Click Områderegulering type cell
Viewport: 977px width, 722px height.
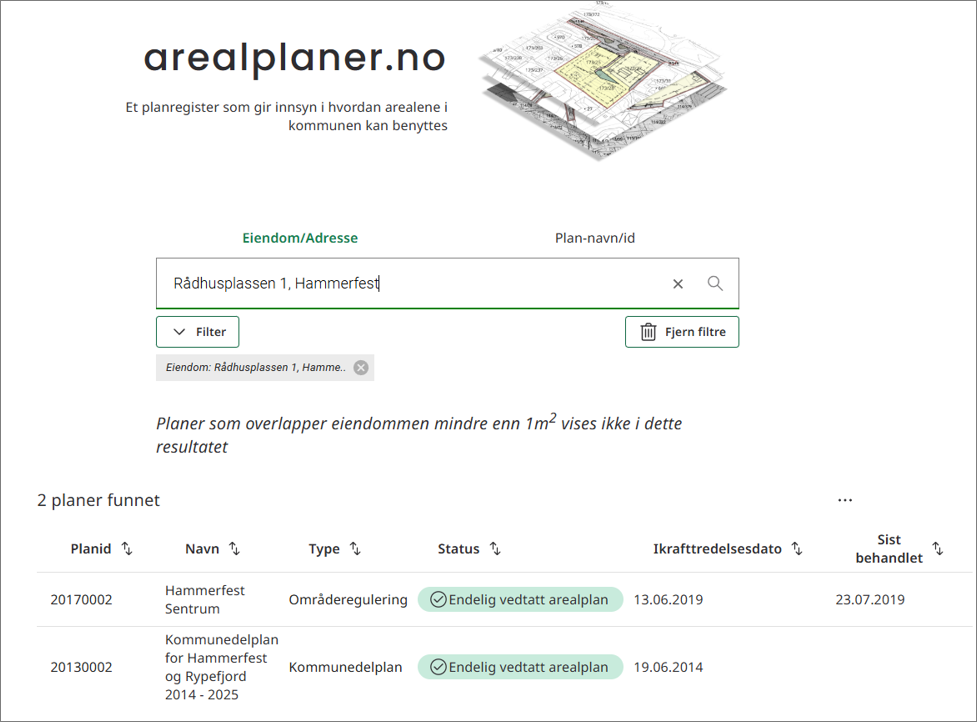coord(348,600)
